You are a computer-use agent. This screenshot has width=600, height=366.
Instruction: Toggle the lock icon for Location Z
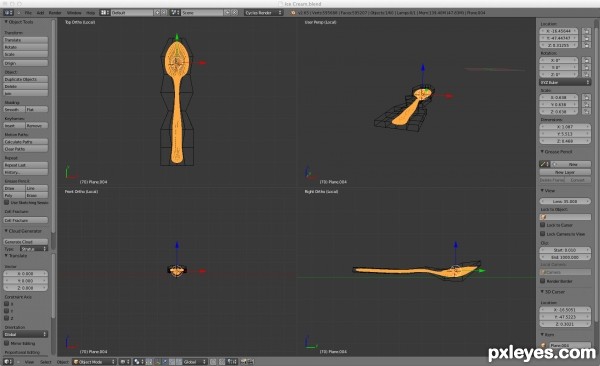586,45
